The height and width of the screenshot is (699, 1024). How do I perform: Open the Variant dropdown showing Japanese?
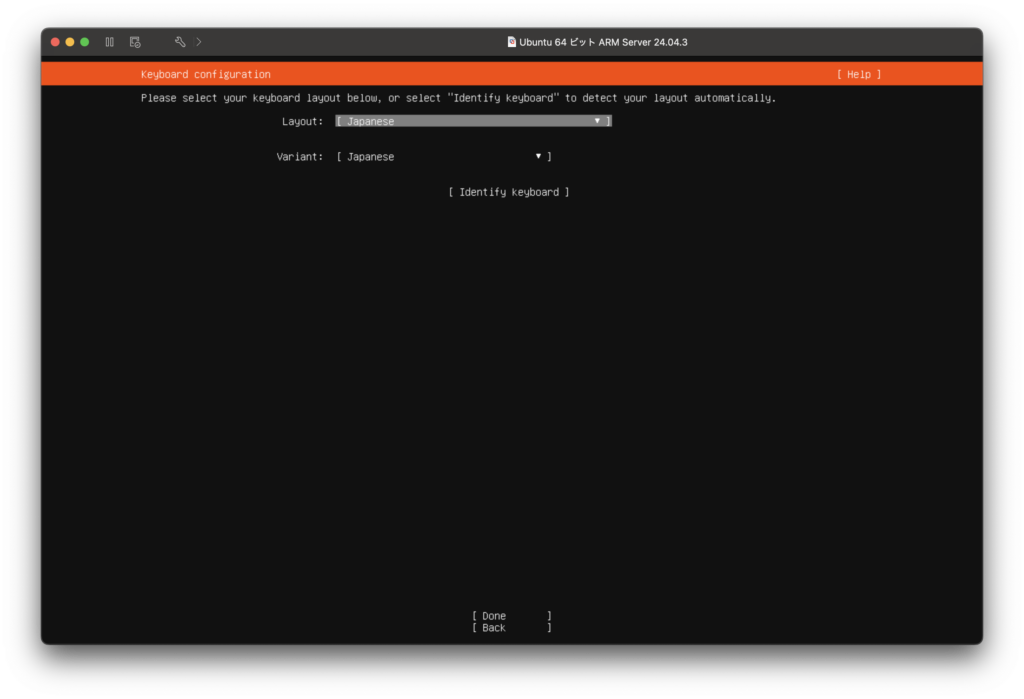pyautogui.click(x=443, y=157)
